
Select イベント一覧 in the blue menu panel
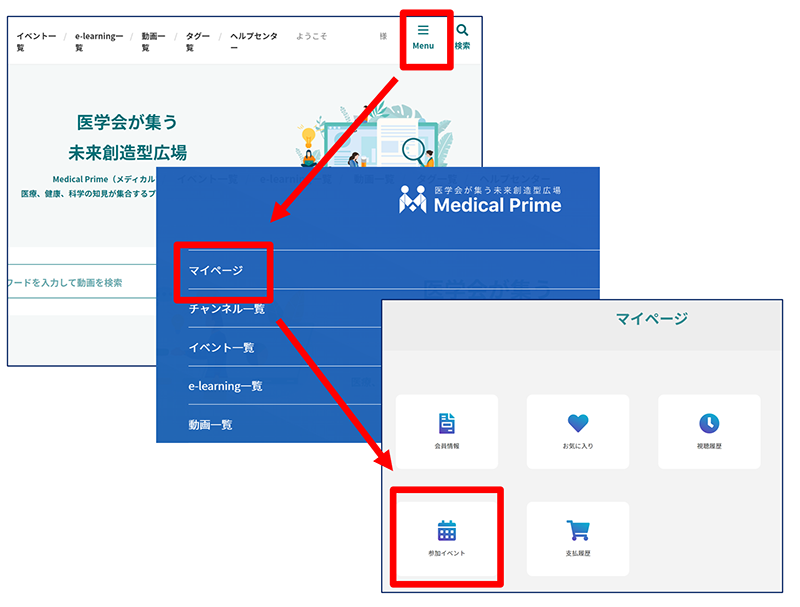[222, 348]
